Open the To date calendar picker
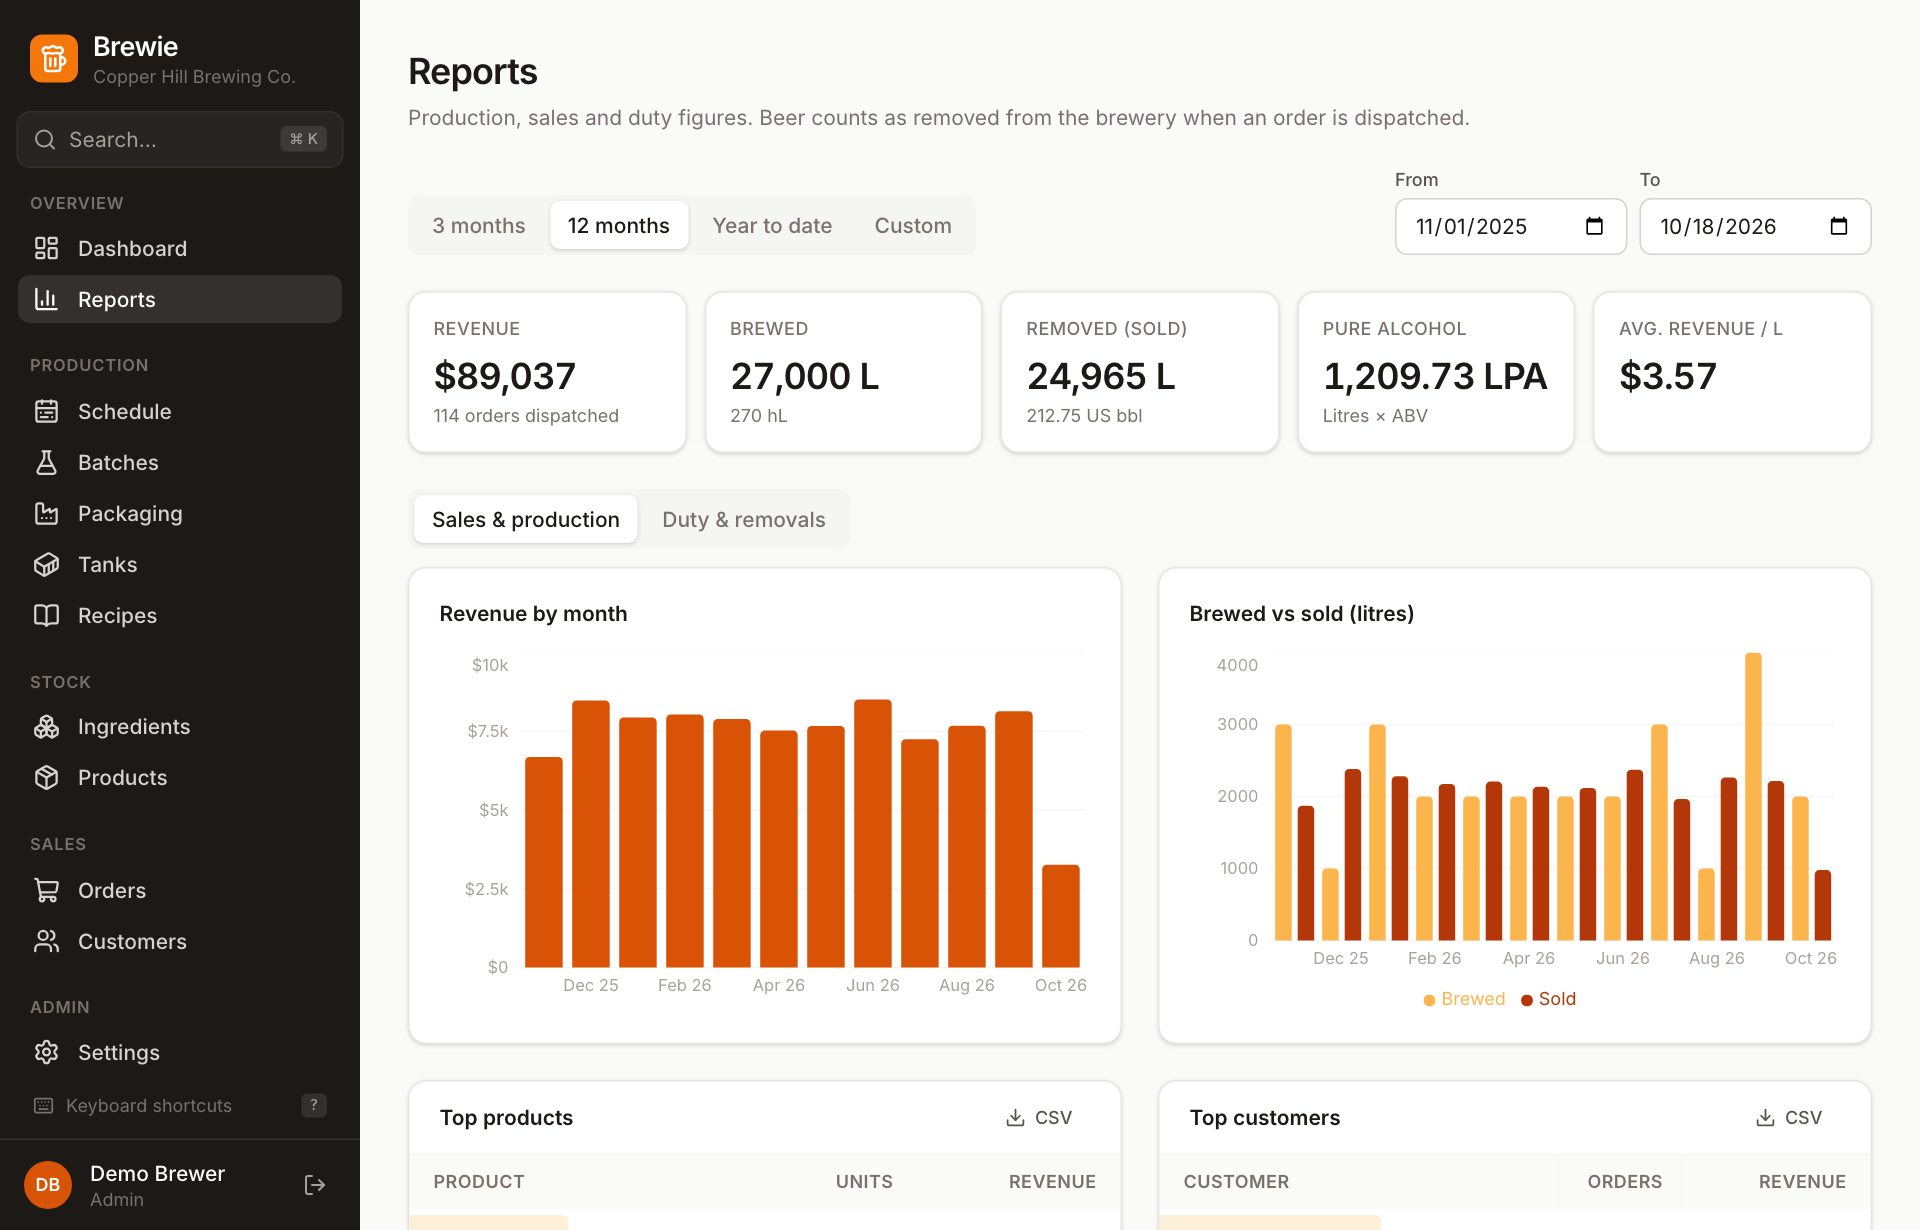Screen dimensions: 1920x1230 click(1838, 226)
